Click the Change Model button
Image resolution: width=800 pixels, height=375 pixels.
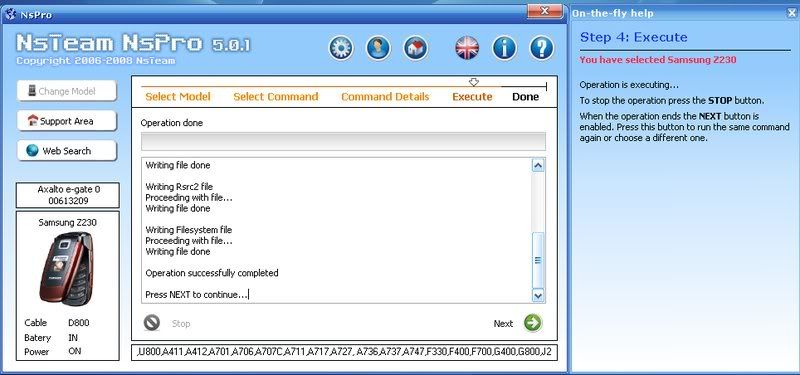click(67, 91)
